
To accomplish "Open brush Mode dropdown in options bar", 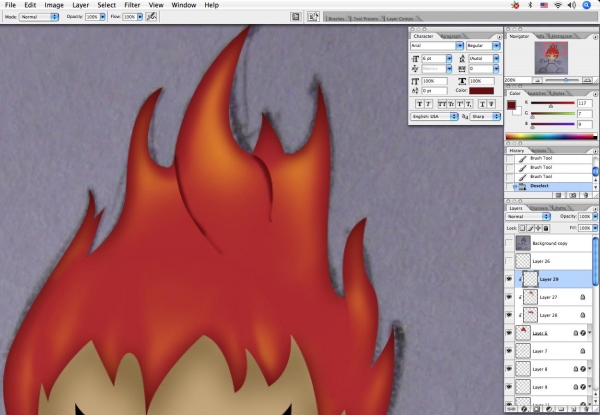I will (x=39, y=17).
